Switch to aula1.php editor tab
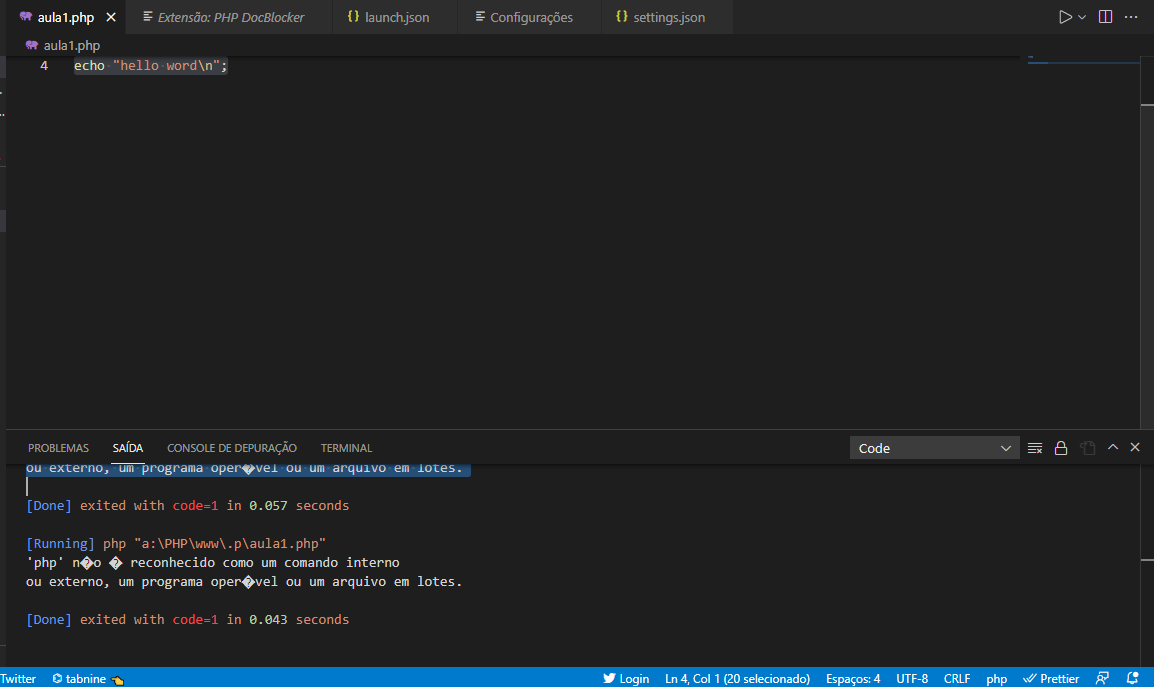 66,17
